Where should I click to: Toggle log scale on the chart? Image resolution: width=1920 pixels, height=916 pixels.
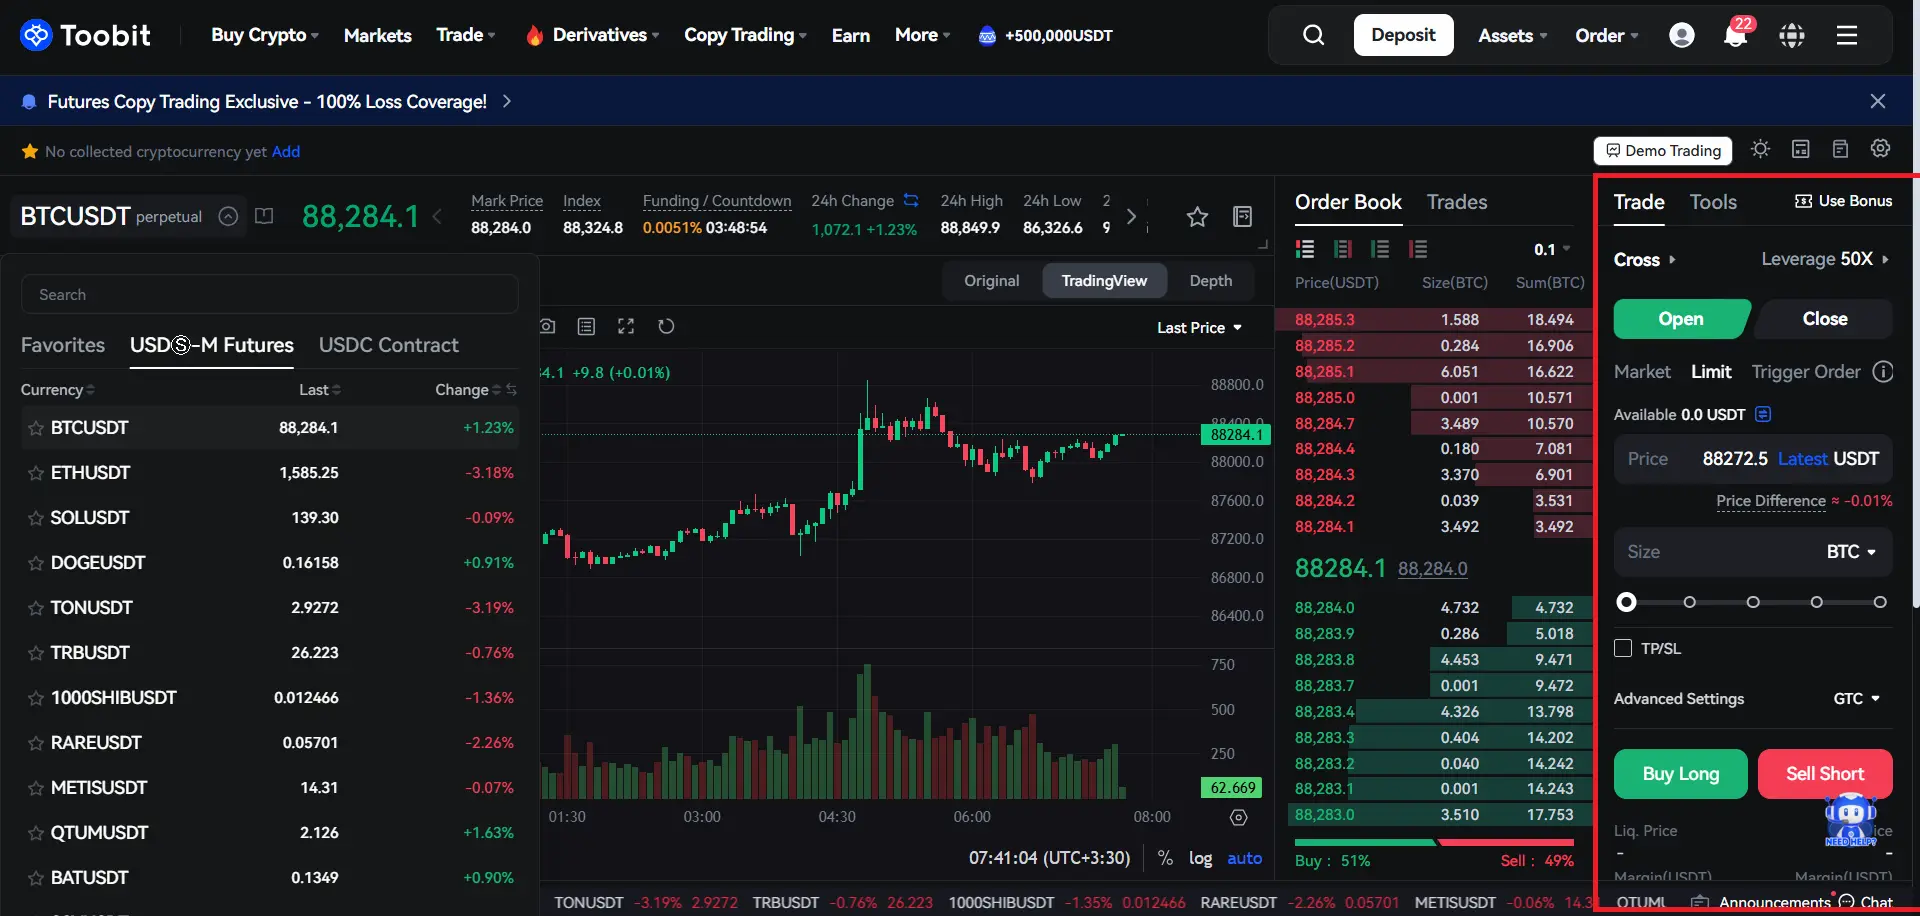[1200, 858]
